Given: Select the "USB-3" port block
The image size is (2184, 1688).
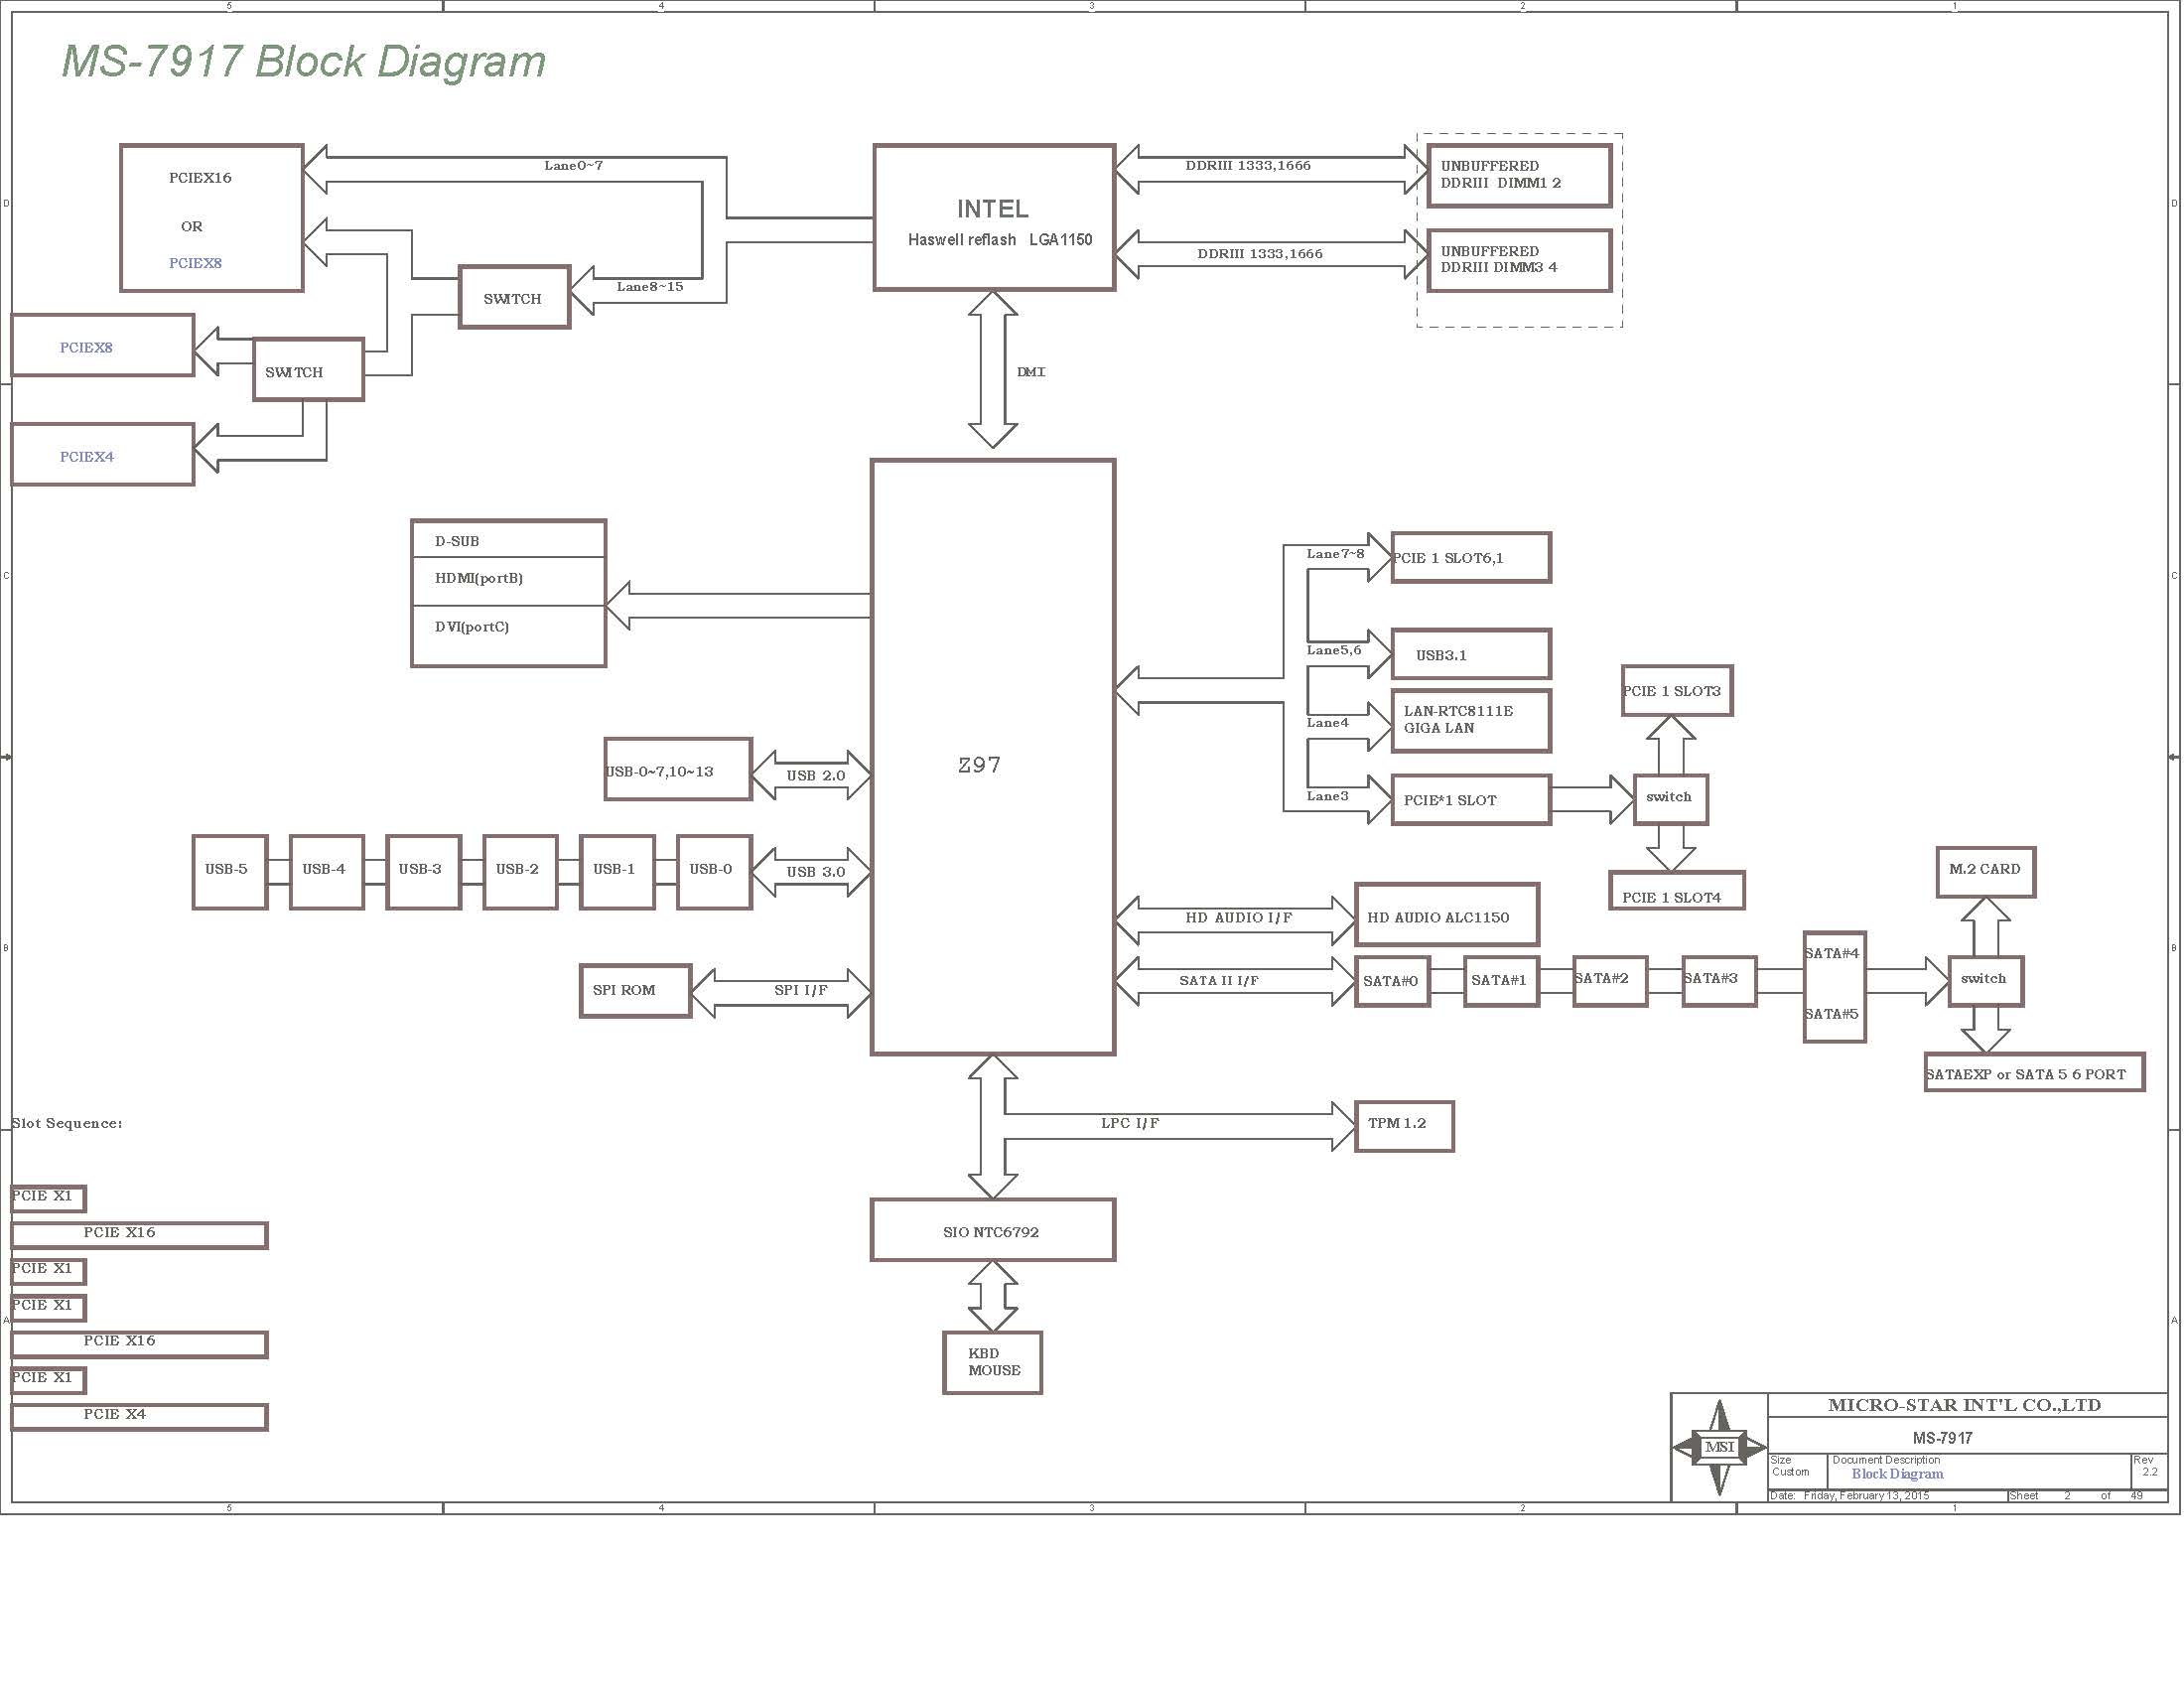Looking at the screenshot, I should [424, 872].
